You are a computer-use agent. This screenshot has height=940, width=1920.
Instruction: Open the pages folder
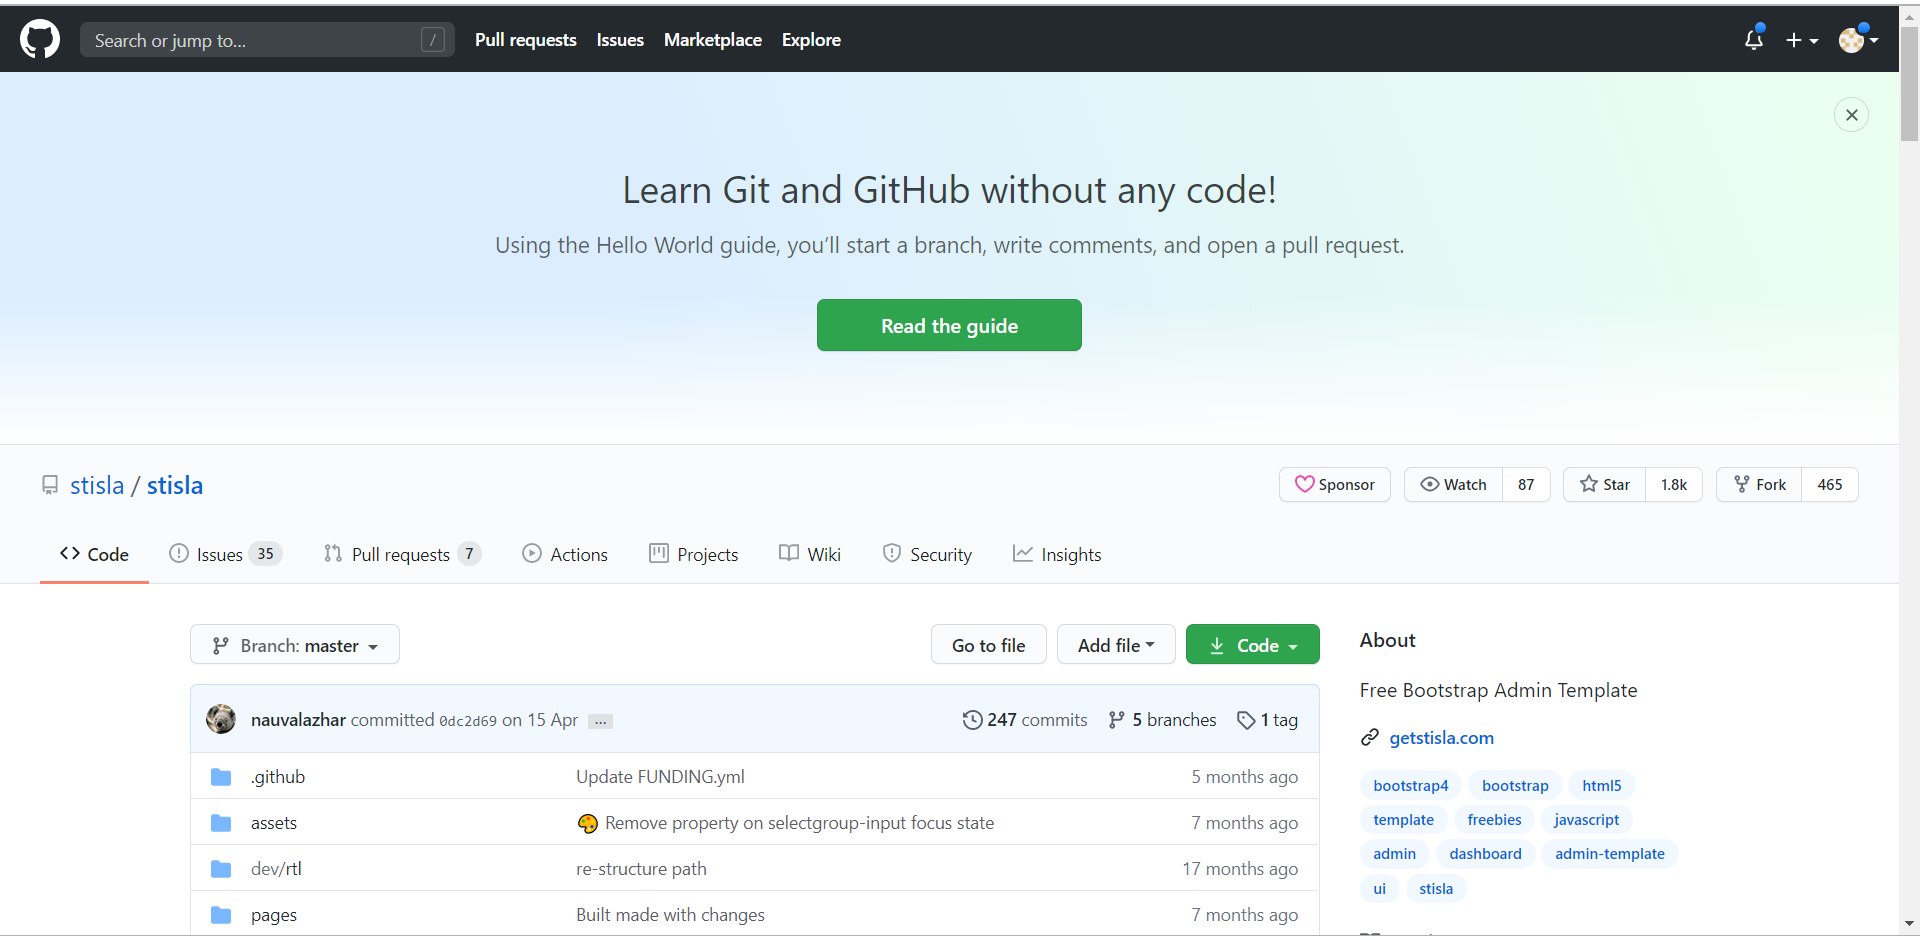point(274,915)
